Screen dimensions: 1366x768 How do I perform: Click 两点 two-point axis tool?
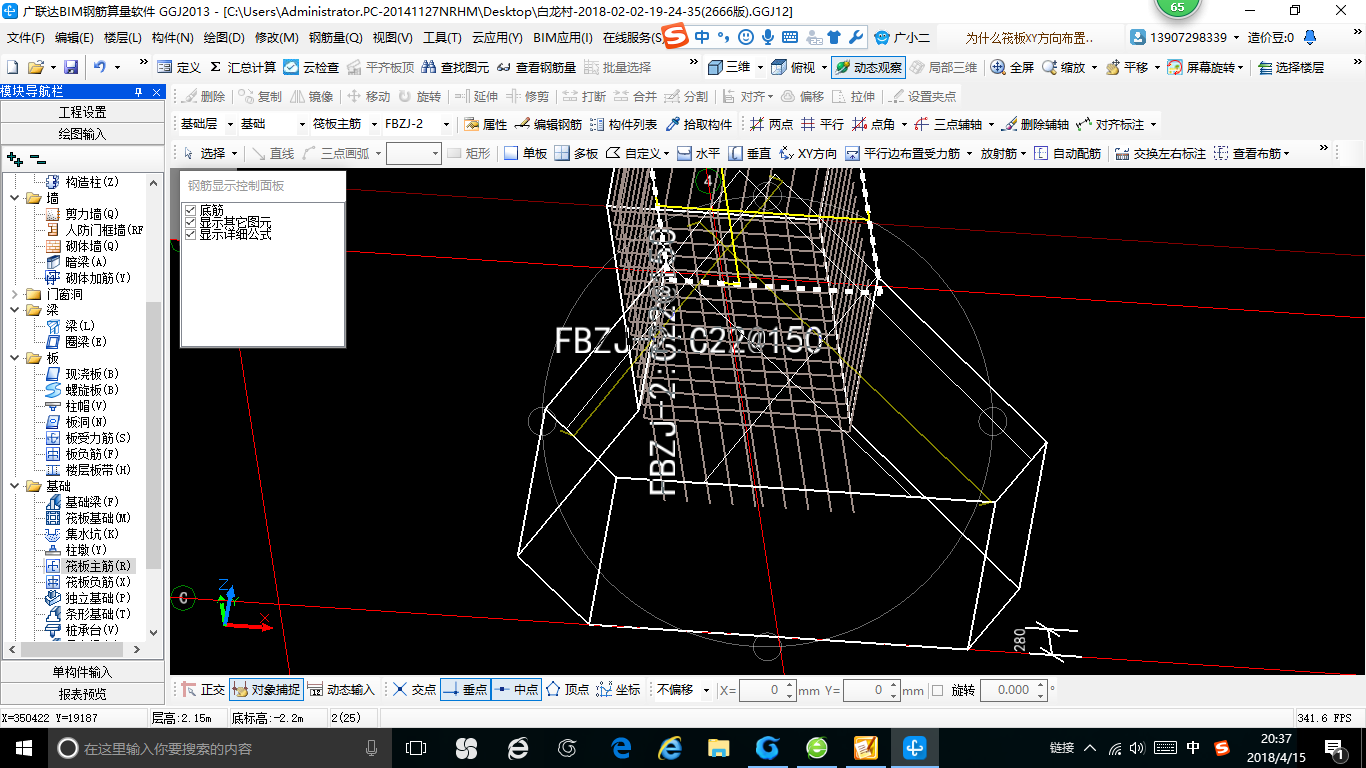pos(771,124)
